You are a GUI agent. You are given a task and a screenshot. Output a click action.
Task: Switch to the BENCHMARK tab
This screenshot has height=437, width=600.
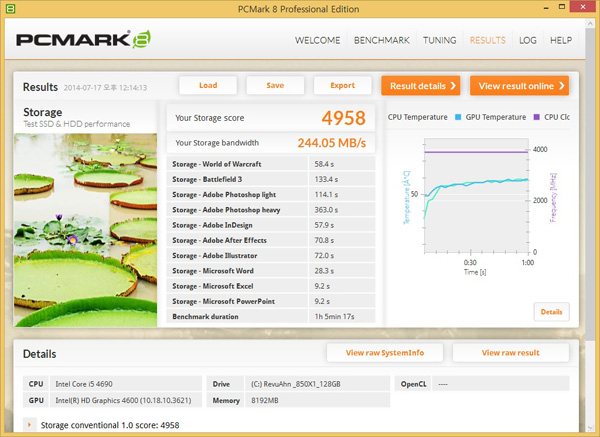click(x=382, y=40)
